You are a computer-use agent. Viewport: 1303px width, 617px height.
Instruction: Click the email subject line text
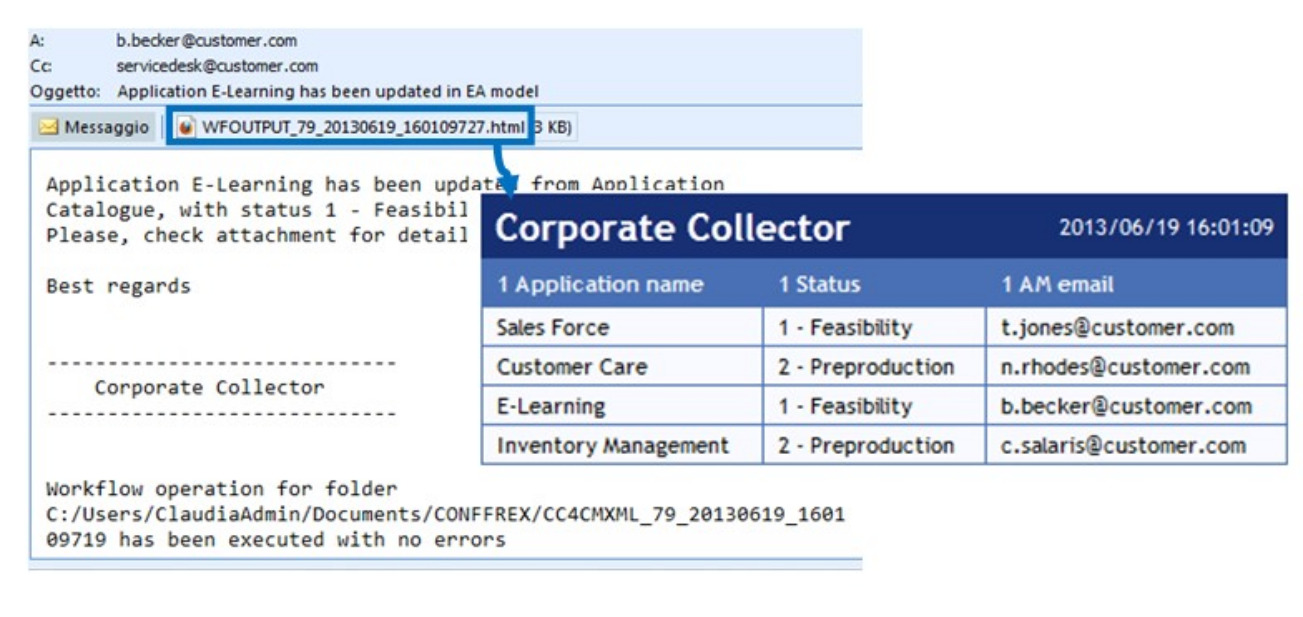click(x=328, y=92)
